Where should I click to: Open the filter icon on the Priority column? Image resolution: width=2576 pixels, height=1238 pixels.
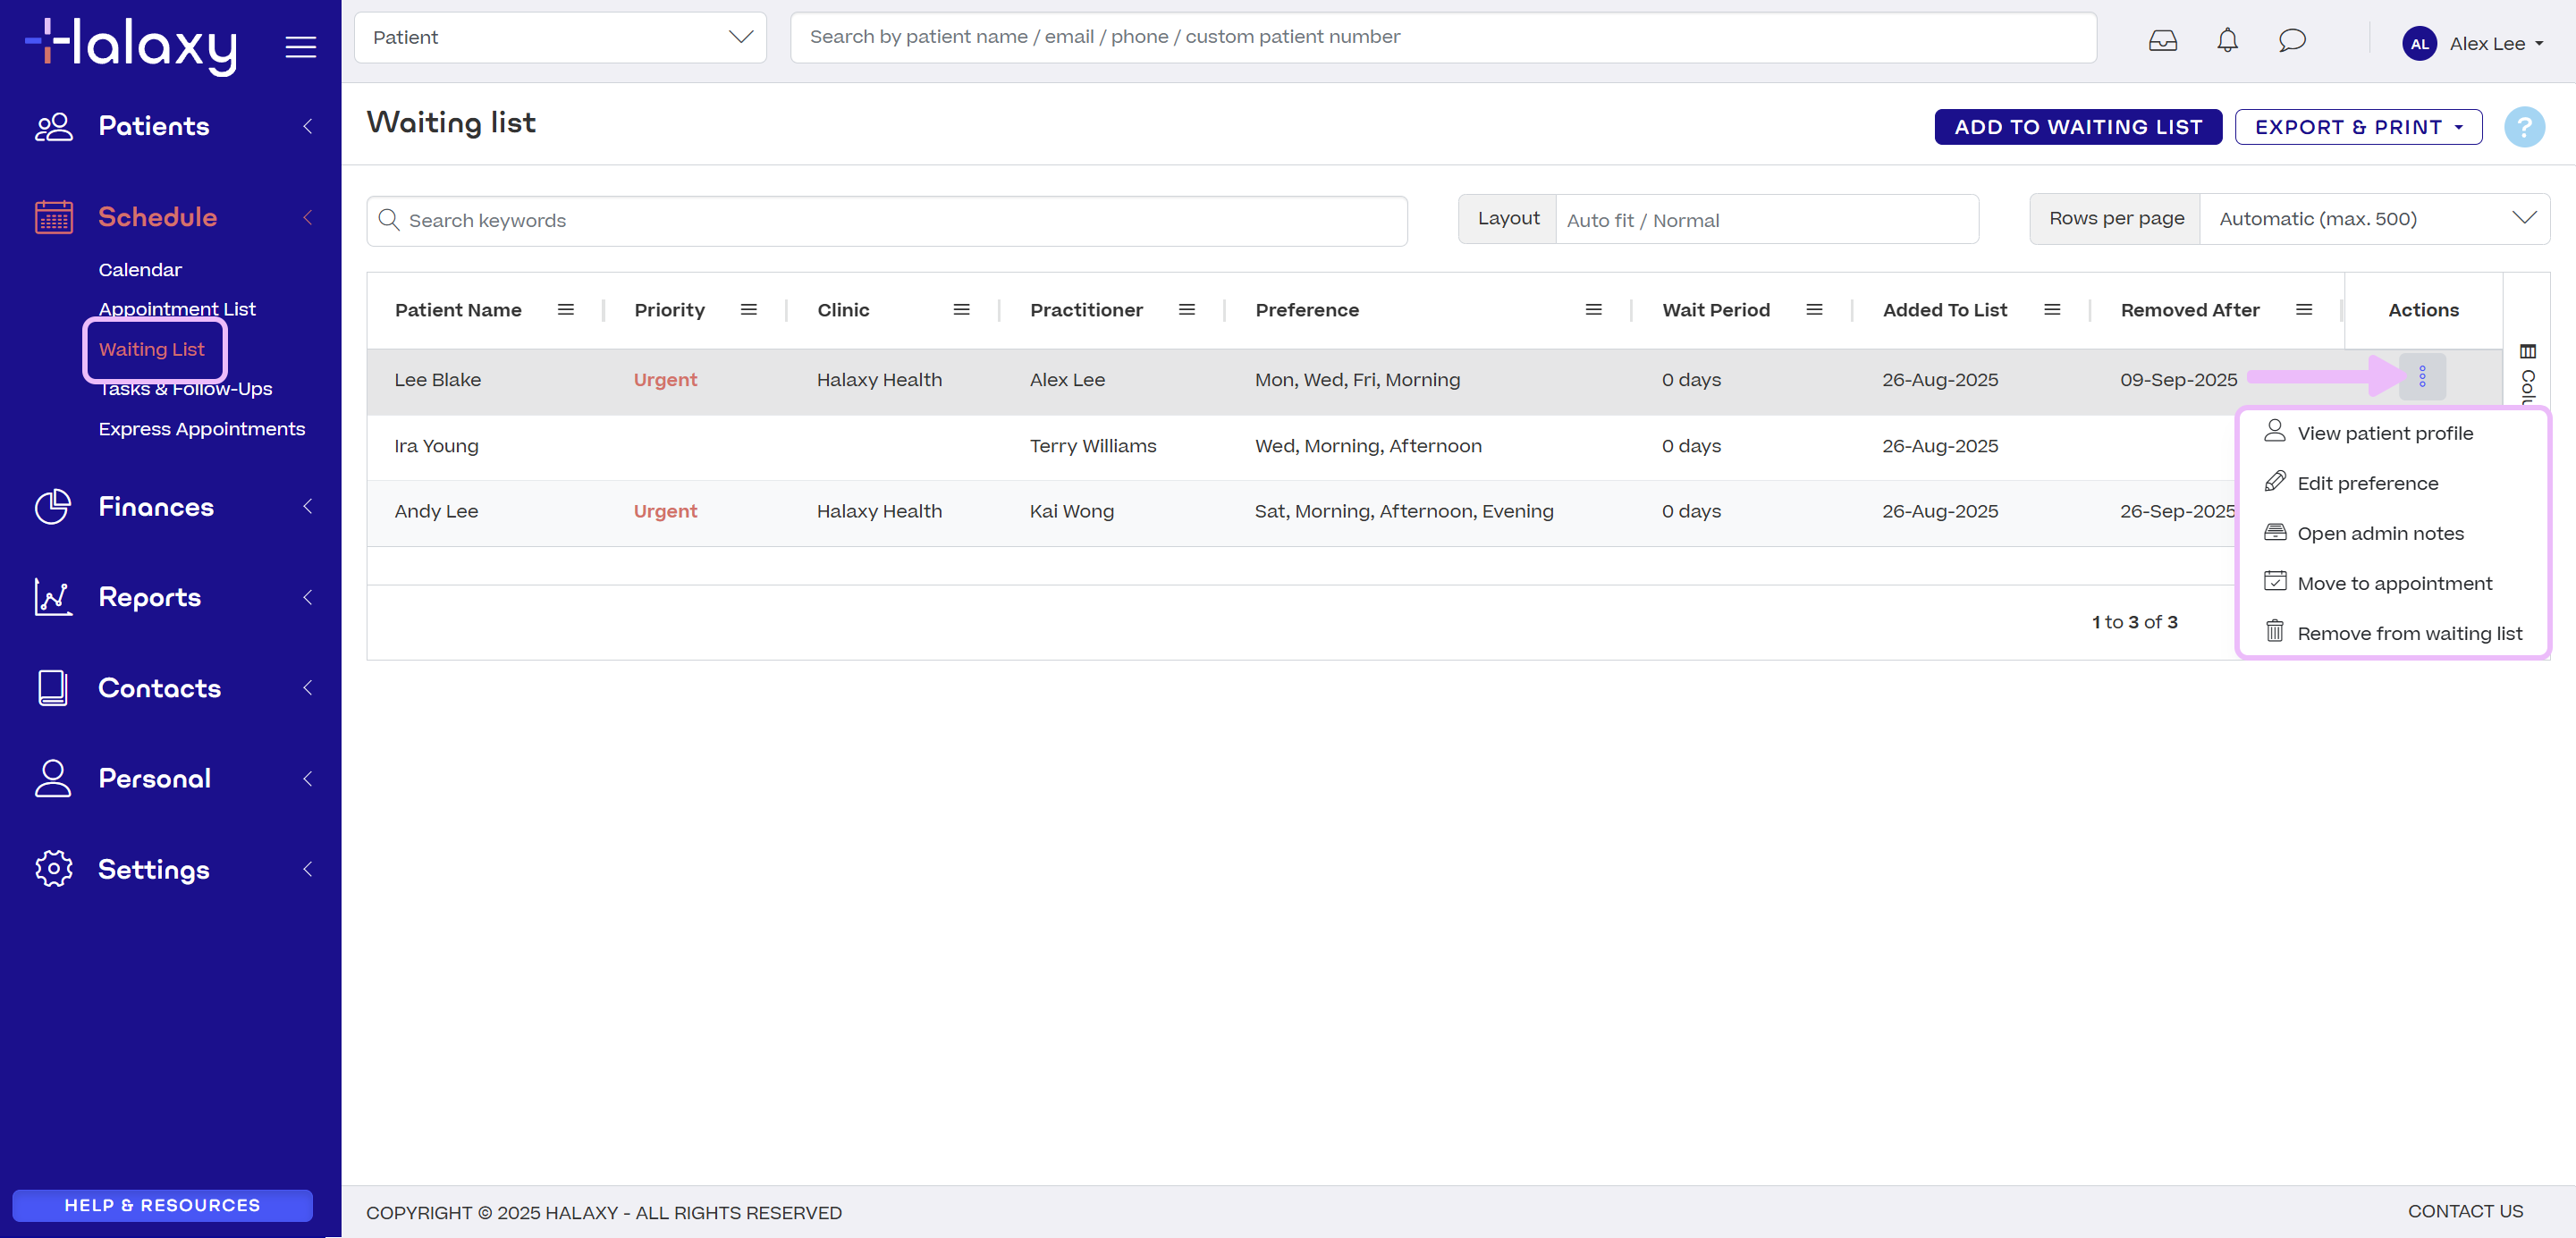[749, 309]
